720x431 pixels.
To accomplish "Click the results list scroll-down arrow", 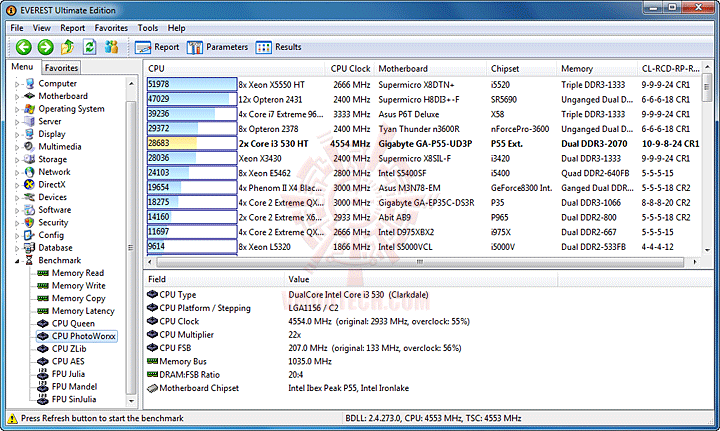I will (x=707, y=250).
